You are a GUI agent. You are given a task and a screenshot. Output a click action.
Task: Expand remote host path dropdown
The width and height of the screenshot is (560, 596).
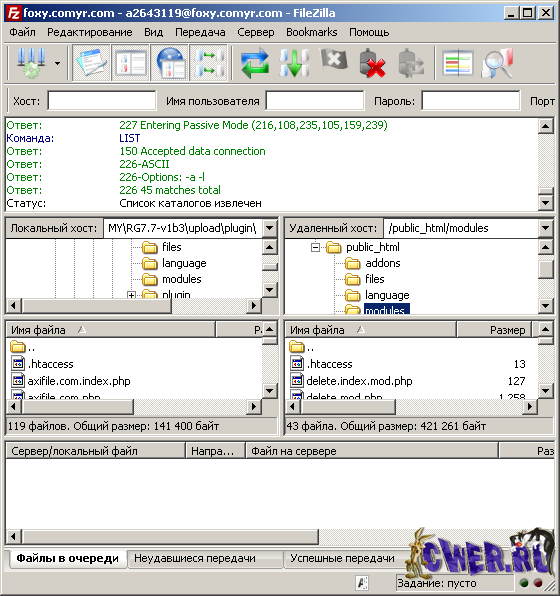tap(546, 228)
